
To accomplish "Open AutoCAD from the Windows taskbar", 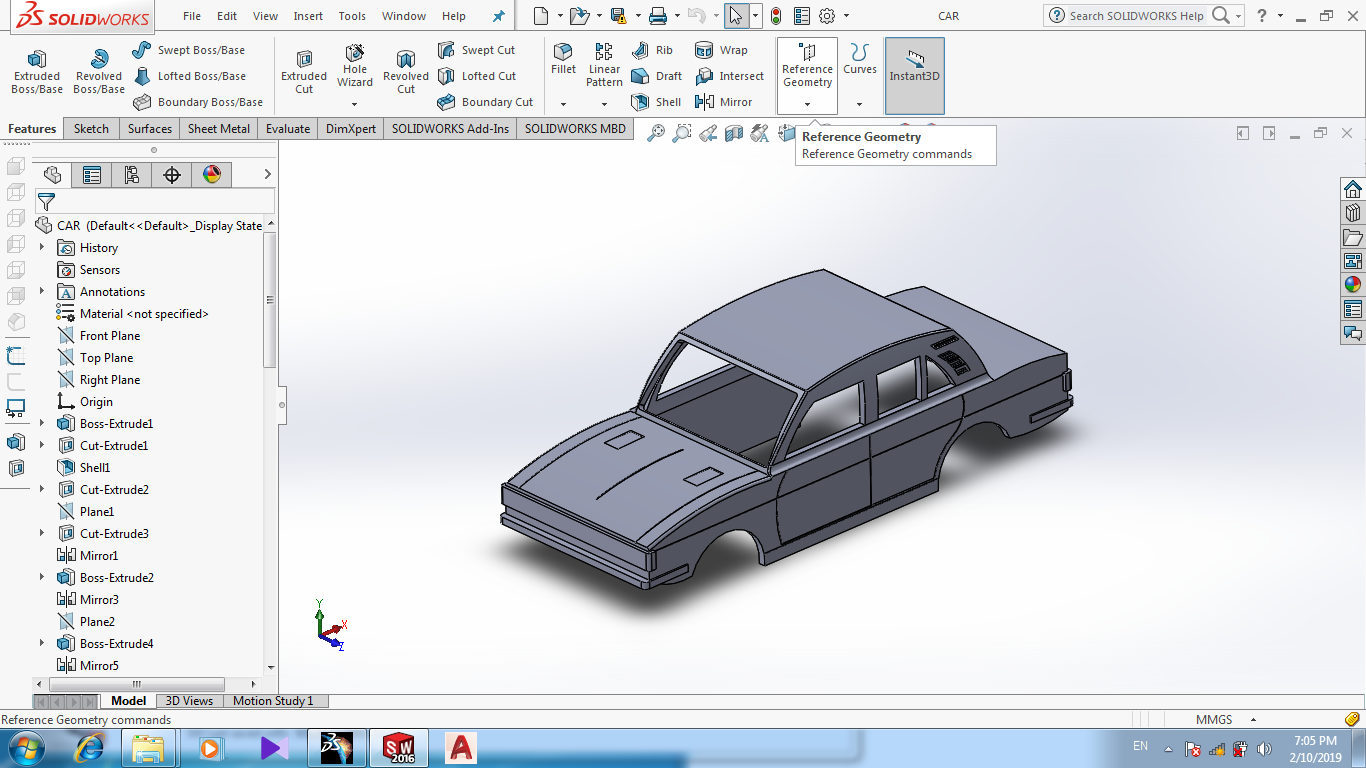I will [x=461, y=747].
